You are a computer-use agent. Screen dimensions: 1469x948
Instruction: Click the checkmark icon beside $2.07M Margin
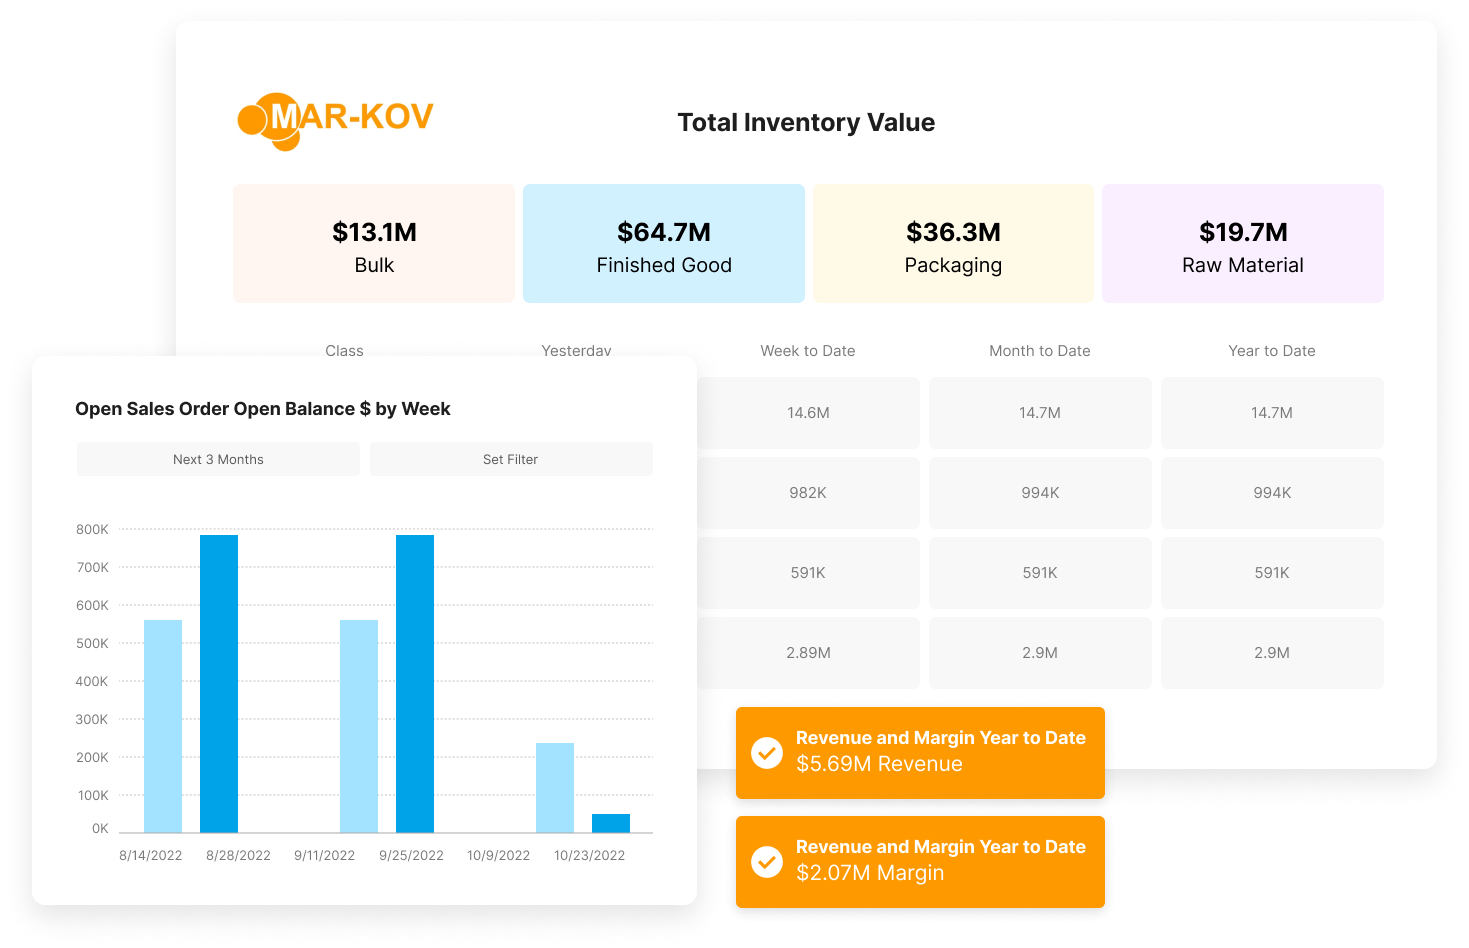[x=767, y=861]
